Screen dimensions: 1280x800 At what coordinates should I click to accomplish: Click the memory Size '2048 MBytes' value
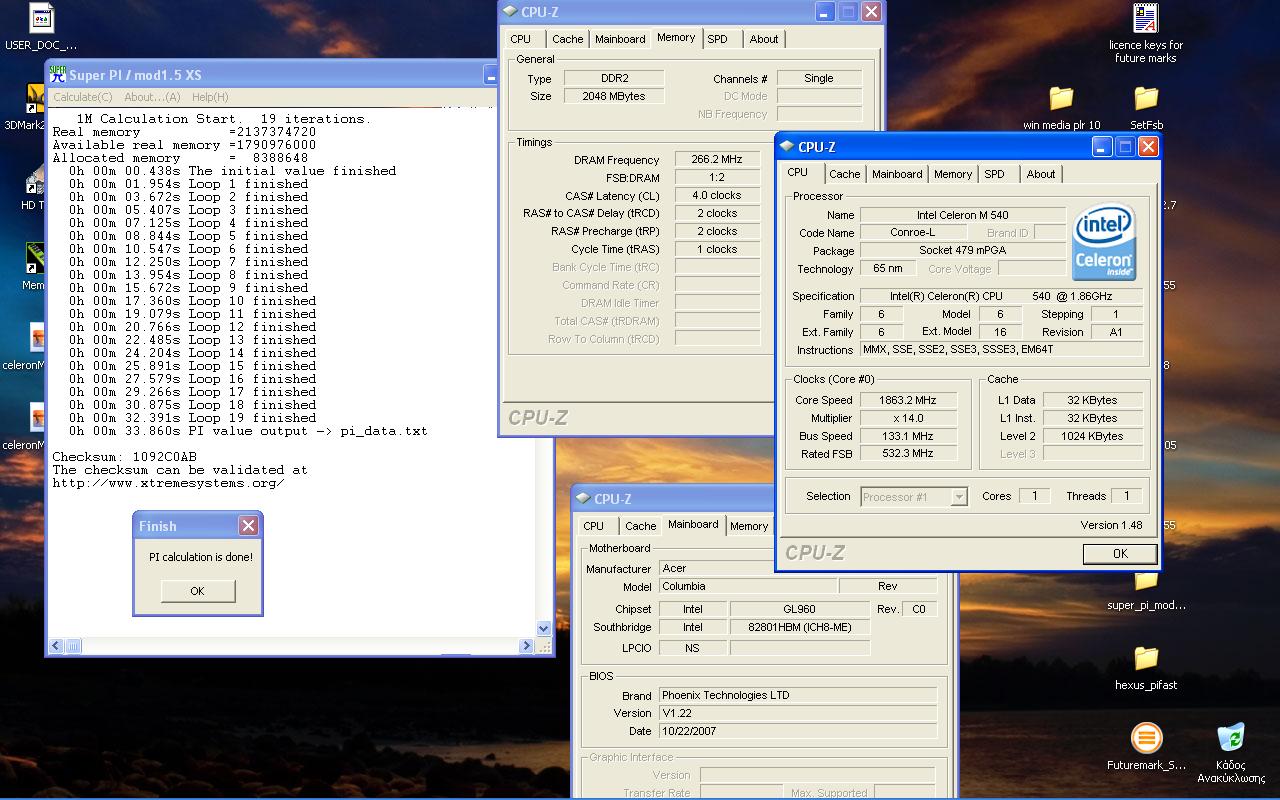pos(613,96)
